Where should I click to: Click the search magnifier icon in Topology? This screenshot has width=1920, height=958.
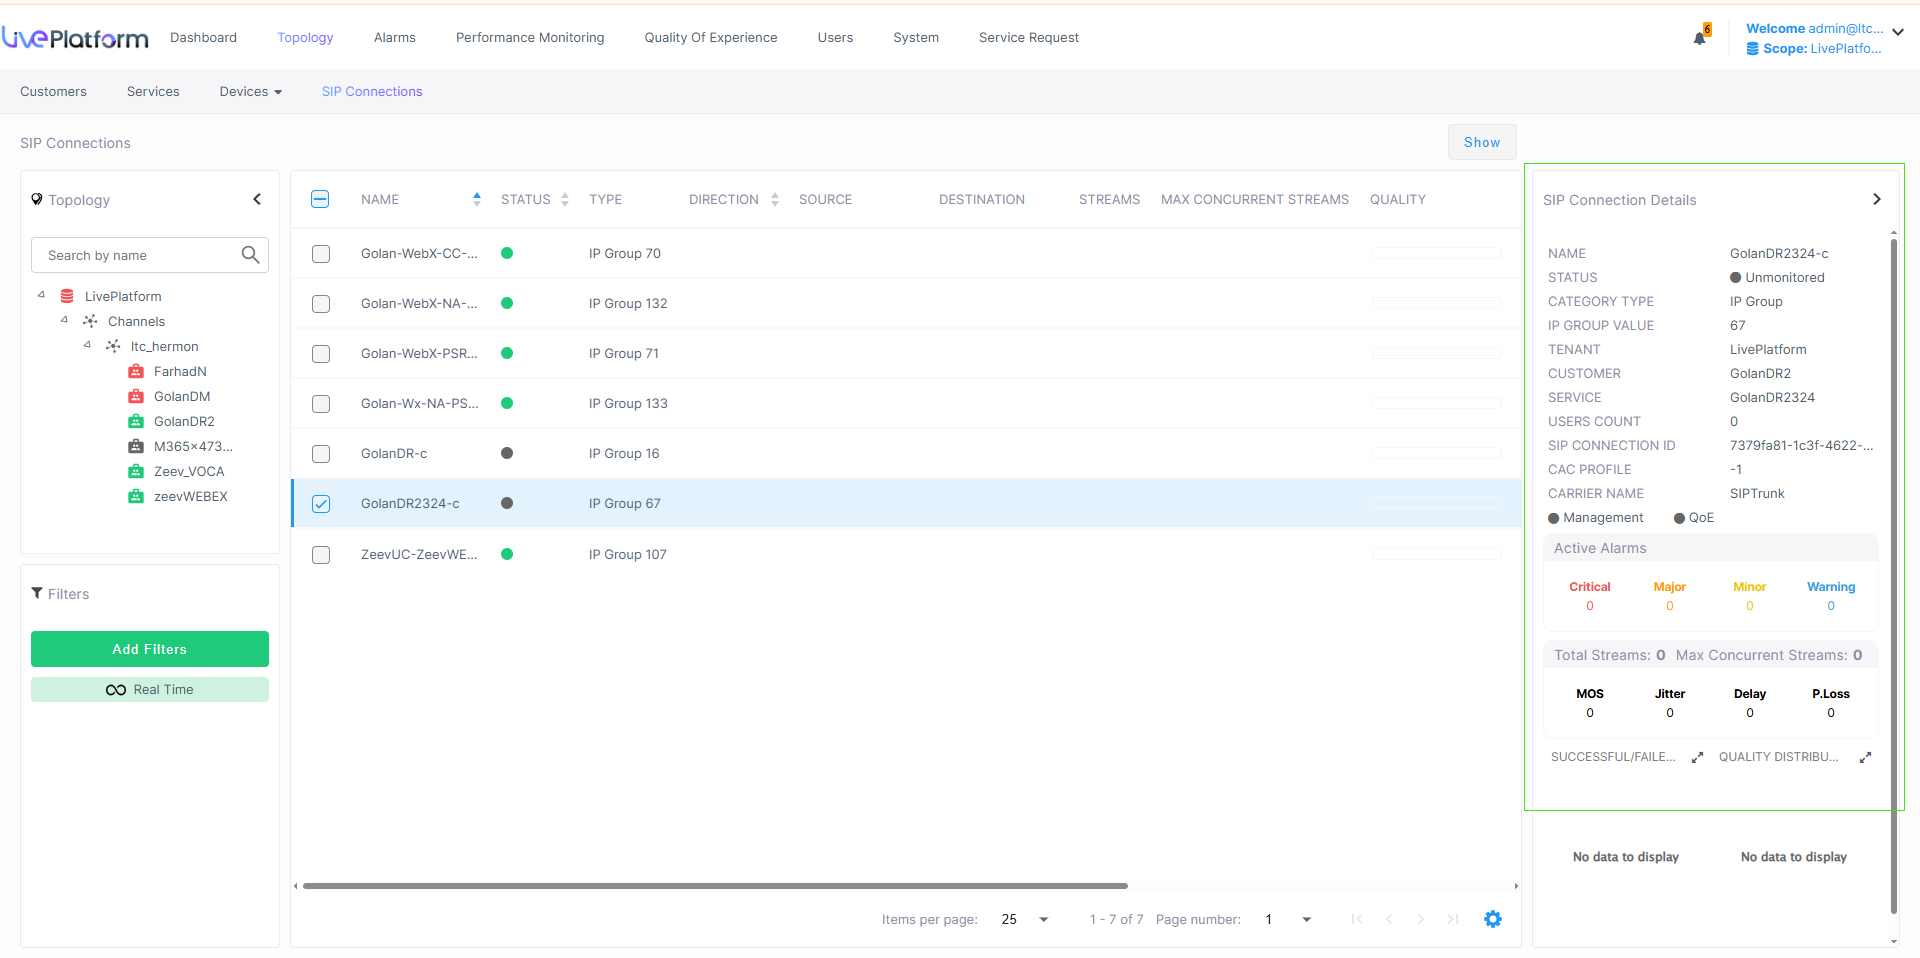(x=250, y=255)
